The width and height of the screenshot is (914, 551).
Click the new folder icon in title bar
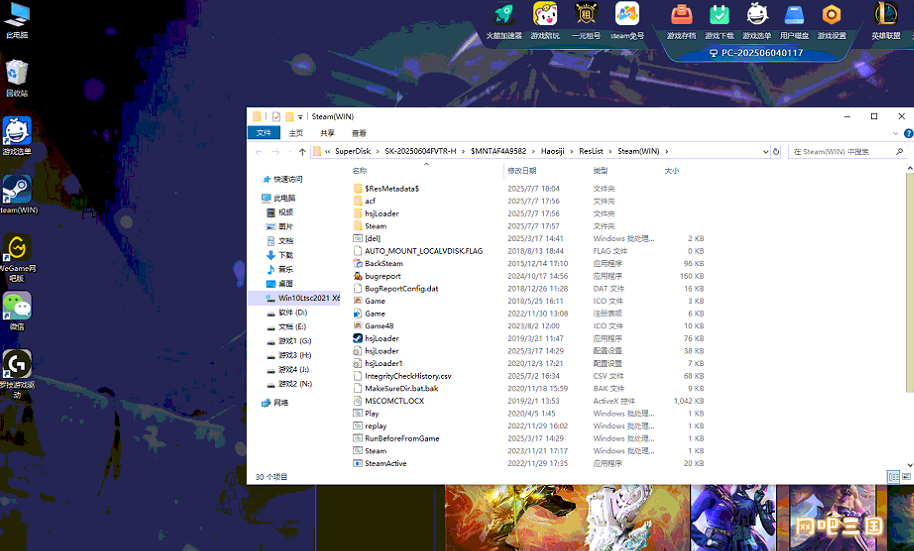coord(289,117)
